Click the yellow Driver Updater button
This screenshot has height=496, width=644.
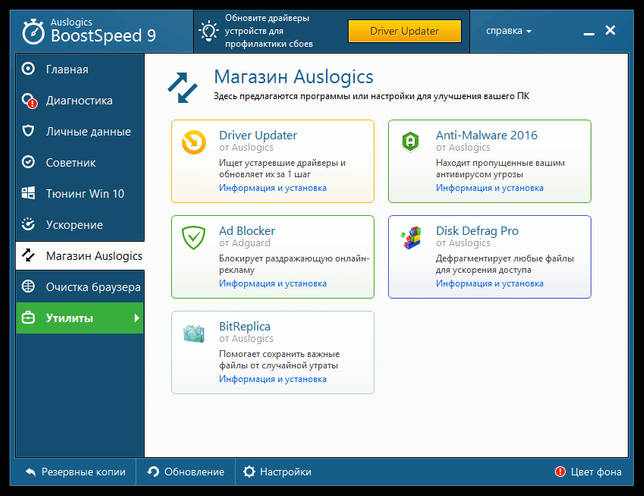click(x=405, y=31)
